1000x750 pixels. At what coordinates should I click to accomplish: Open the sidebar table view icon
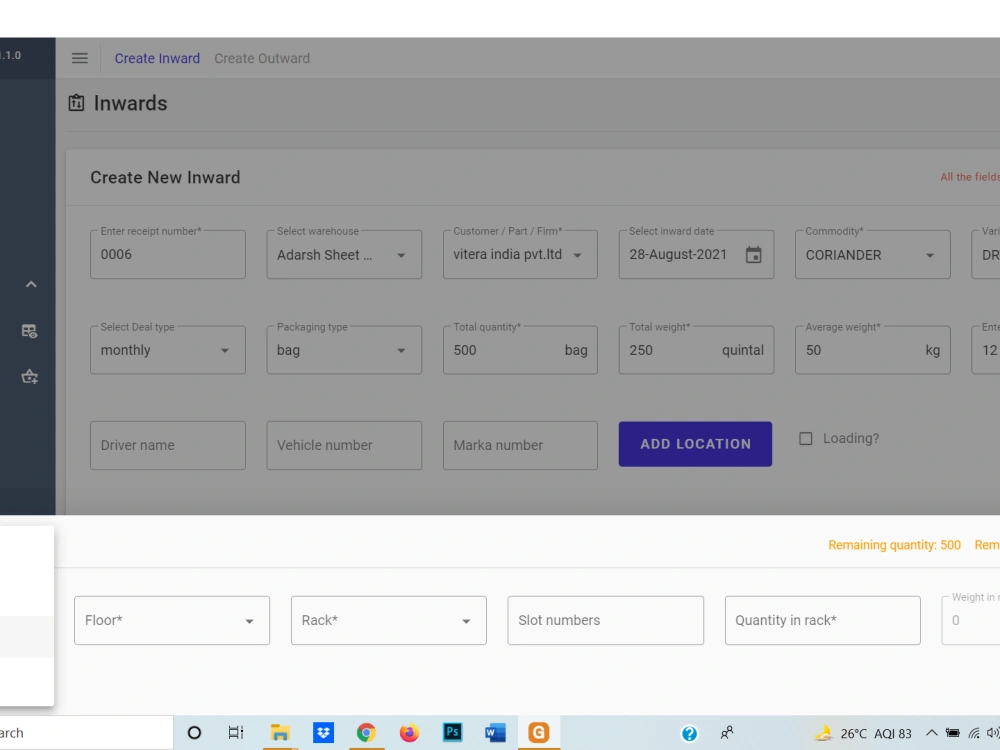point(29,331)
